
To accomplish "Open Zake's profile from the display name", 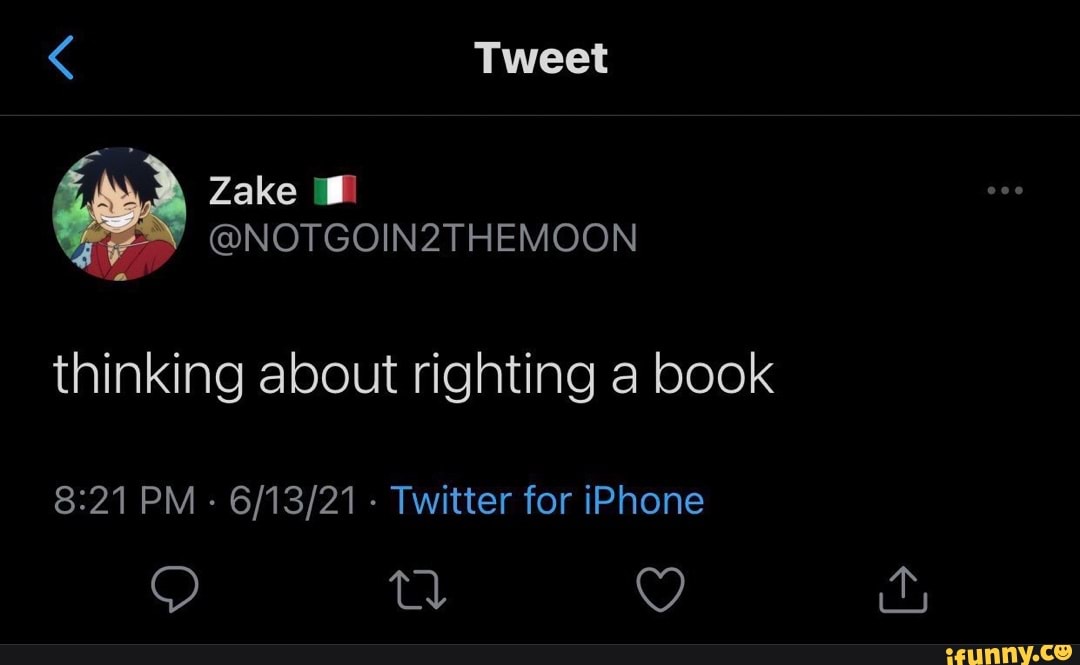I will 251,189.
